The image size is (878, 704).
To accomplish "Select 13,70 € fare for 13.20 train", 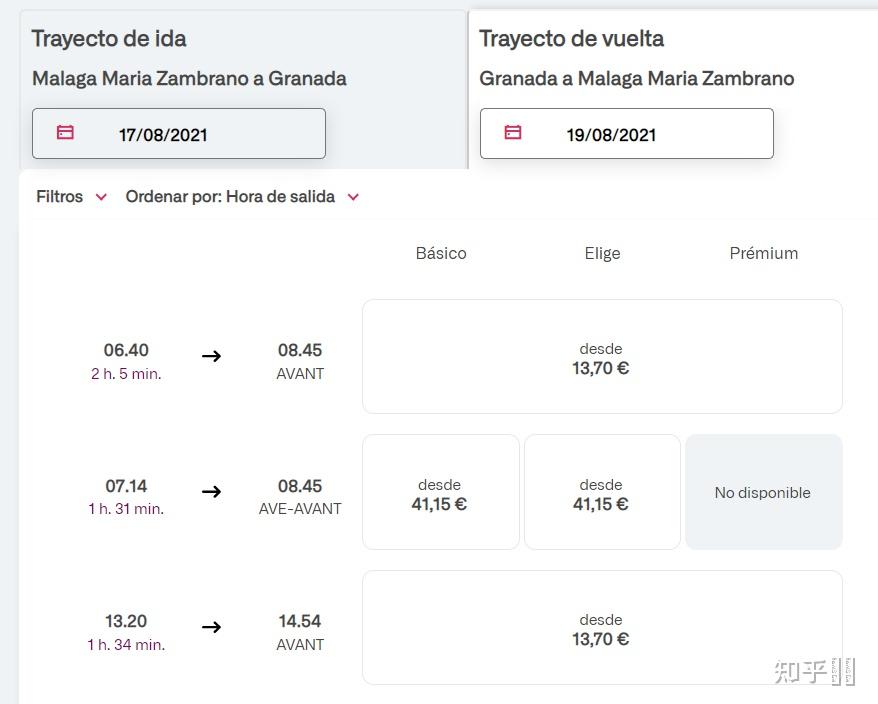I will pyautogui.click(x=601, y=628).
